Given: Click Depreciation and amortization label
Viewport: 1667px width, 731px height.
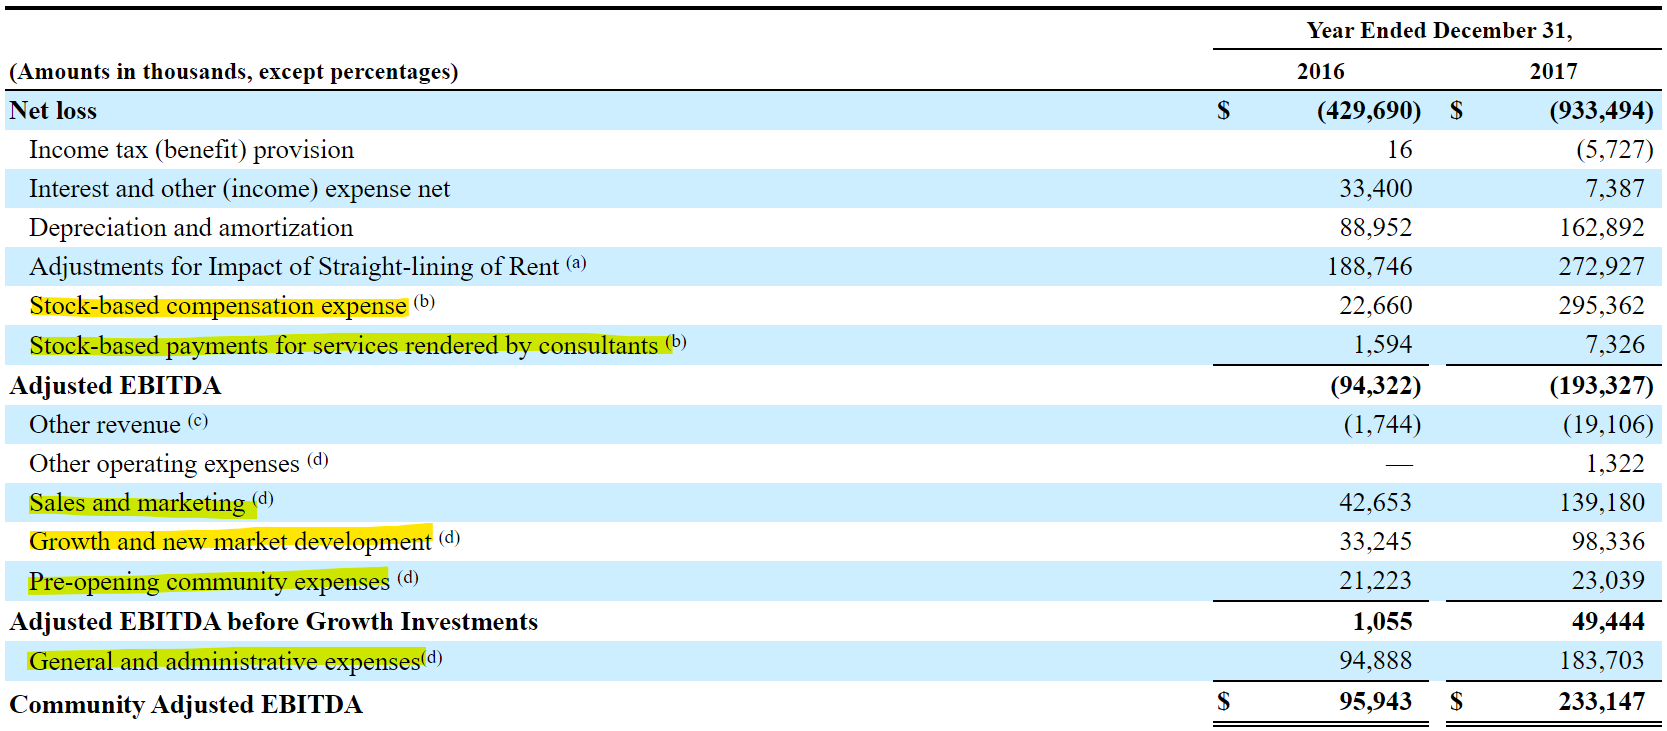Looking at the screenshot, I should tap(191, 228).
